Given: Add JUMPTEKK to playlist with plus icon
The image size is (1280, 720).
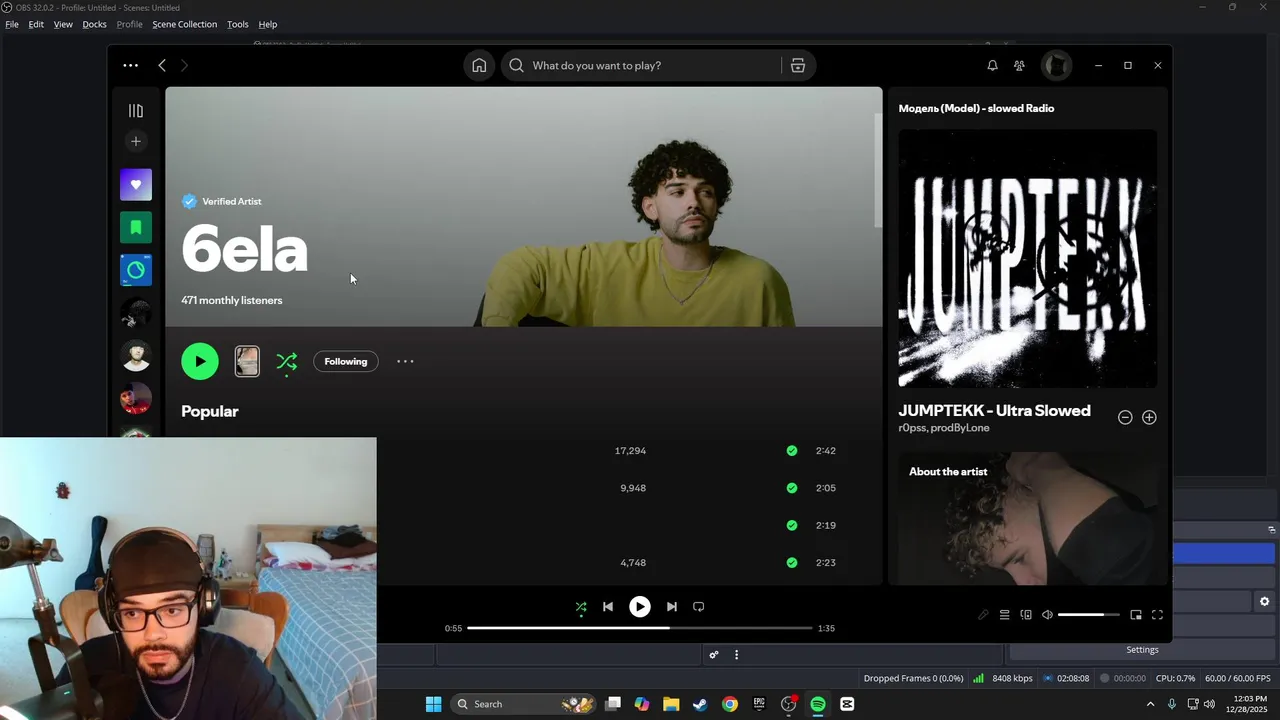Looking at the screenshot, I should (x=1149, y=417).
